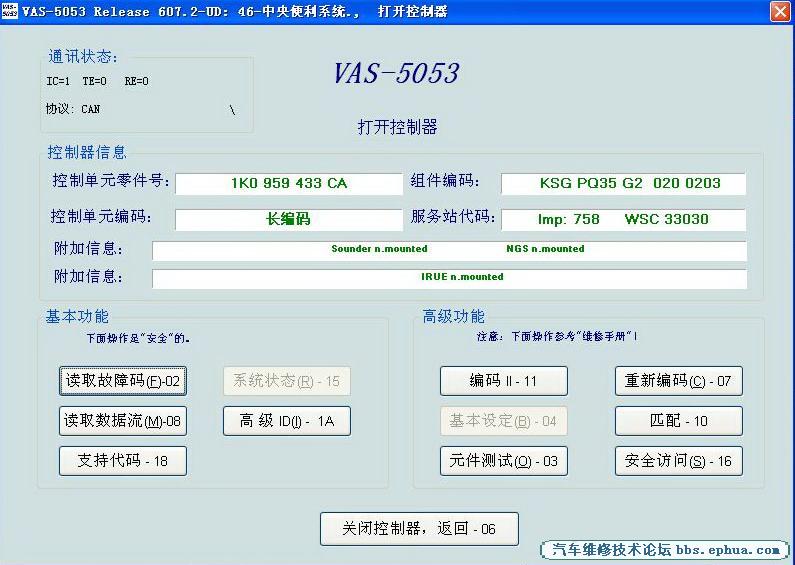This screenshot has width=795, height=565.
Task: Click workshop code field Imp: 758 WSC 33030
Action: coord(623,220)
